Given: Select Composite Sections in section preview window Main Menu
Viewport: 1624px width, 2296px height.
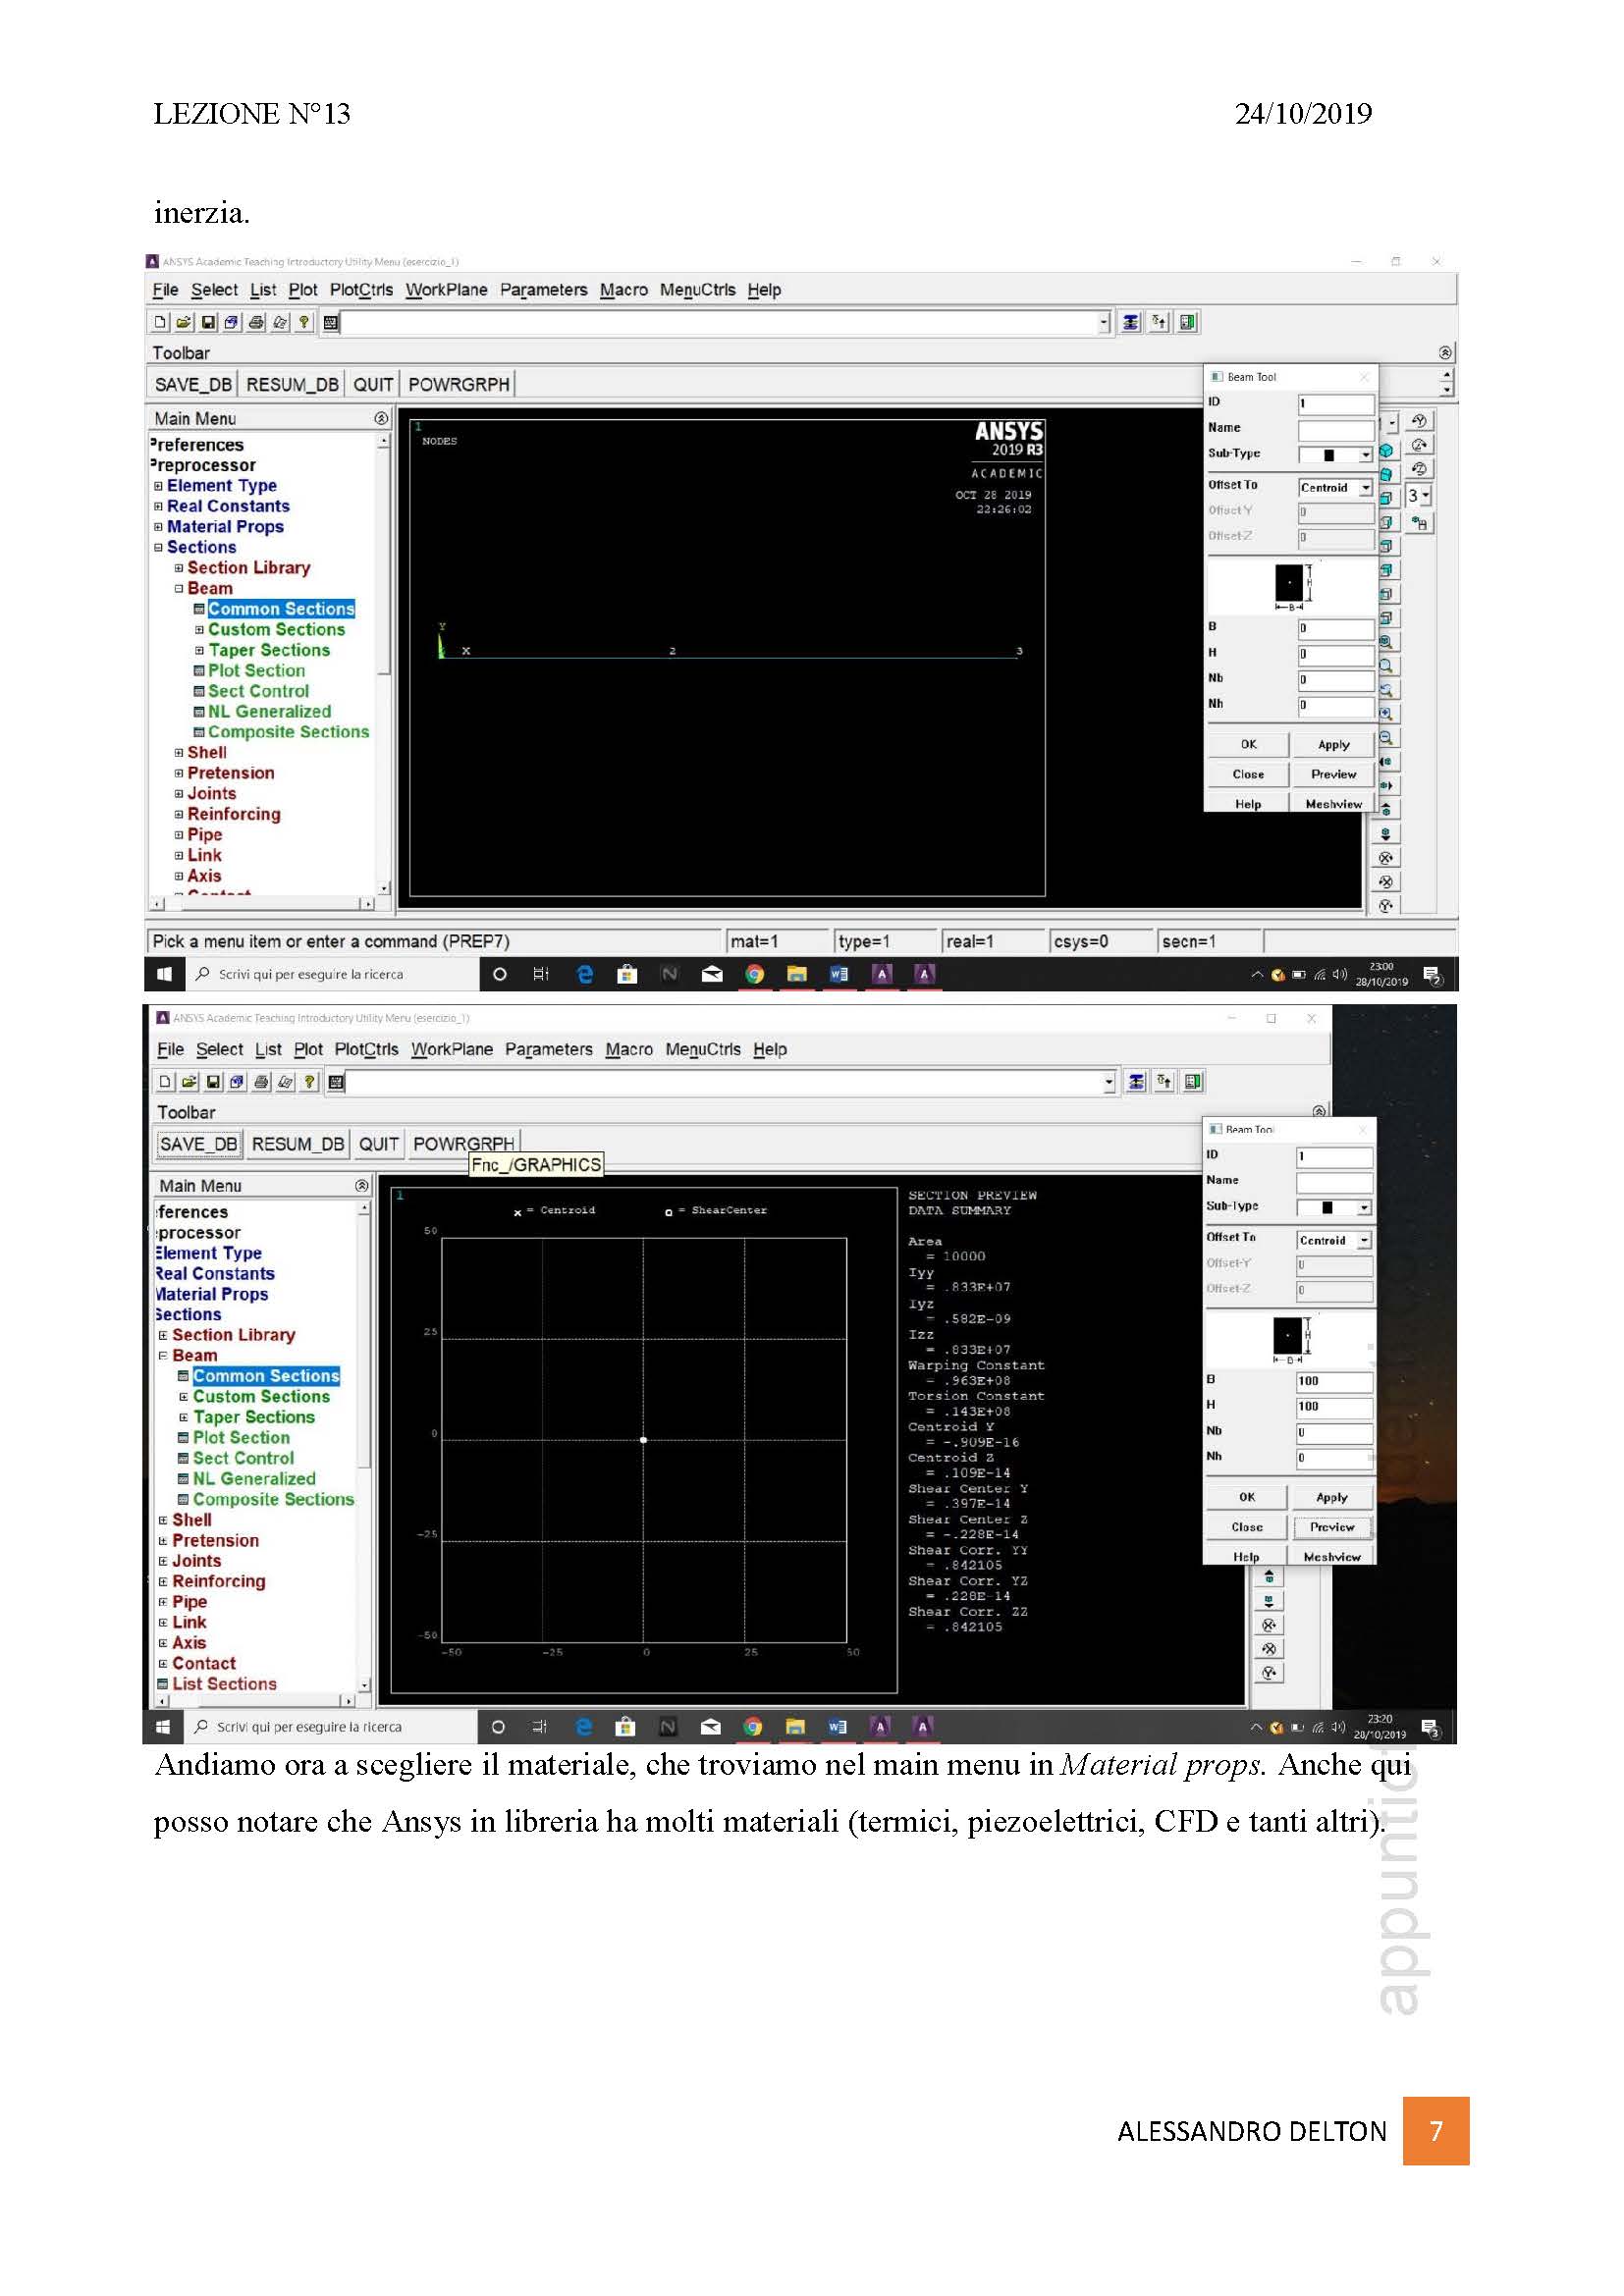Looking at the screenshot, I should (x=273, y=1500).
